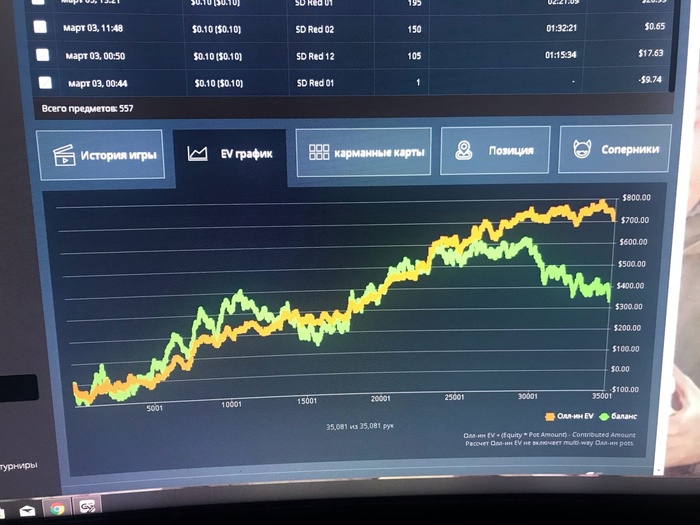Click the date март 03, 11:48
Screen dimensions: 700x525
tap(93, 28)
